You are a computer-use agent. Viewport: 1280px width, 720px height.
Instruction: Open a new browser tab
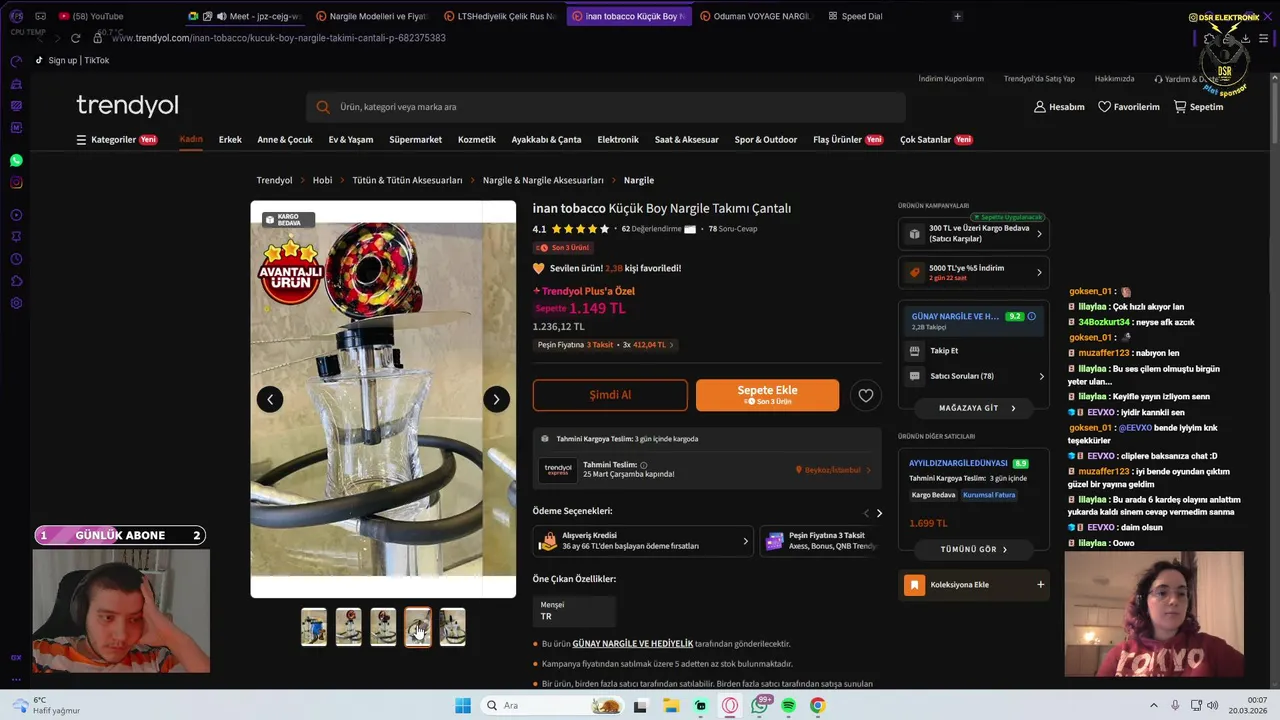click(x=957, y=16)
